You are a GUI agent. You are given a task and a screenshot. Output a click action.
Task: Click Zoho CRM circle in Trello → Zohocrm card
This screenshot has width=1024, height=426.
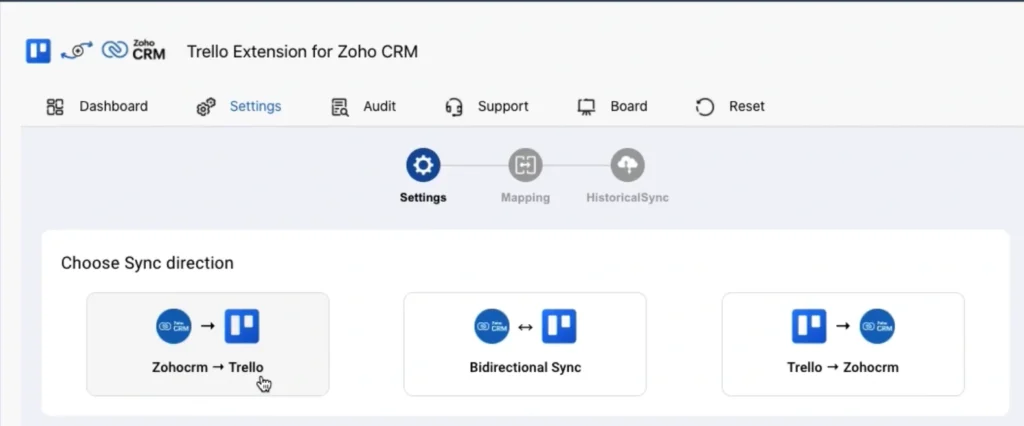tap(877, 326)
